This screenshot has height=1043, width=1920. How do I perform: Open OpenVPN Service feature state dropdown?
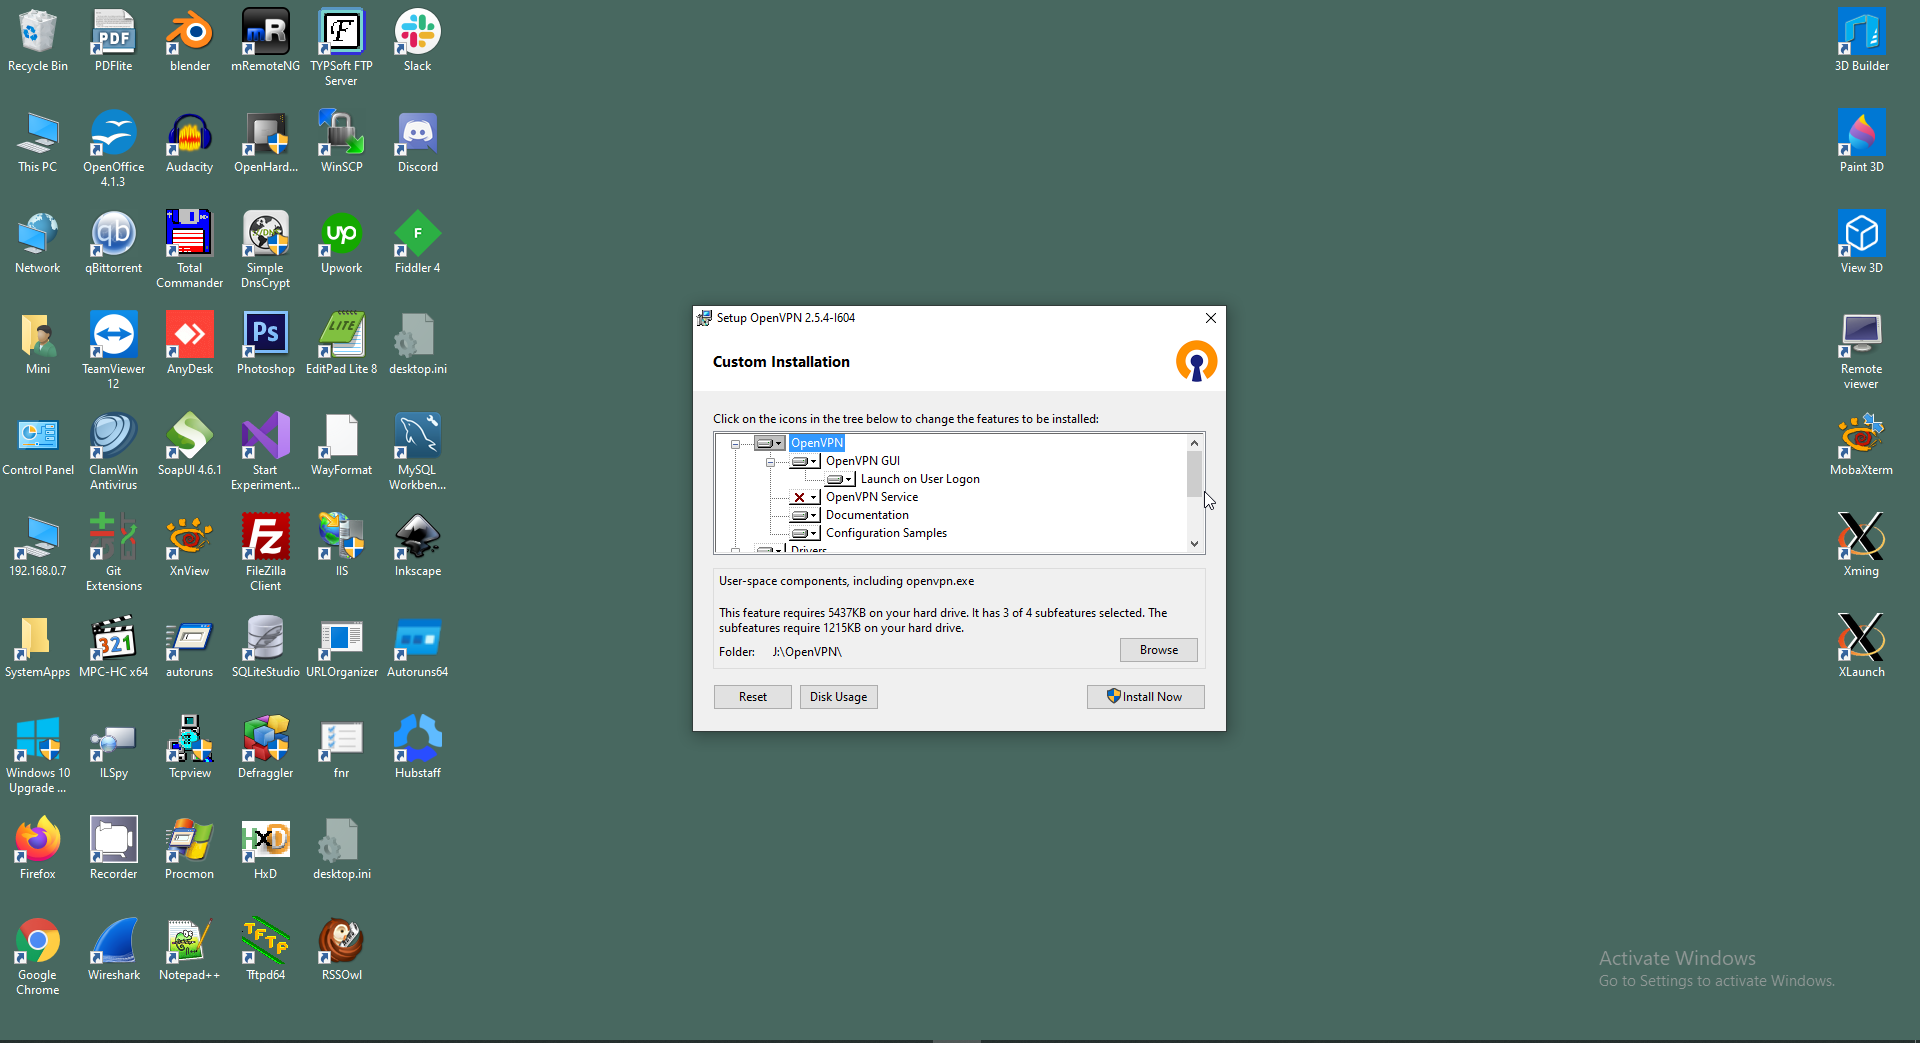tap(805, 497)
